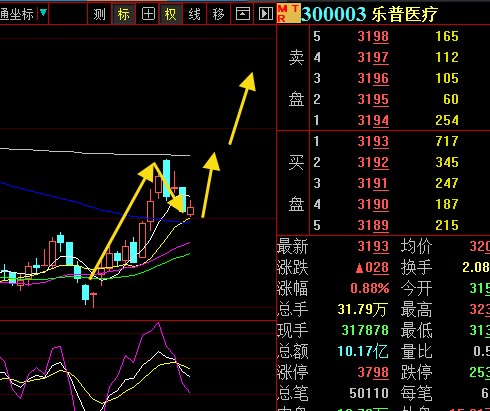Click buy level 3 price 3191
Screen dimensions: 490x411
(373, 183)
